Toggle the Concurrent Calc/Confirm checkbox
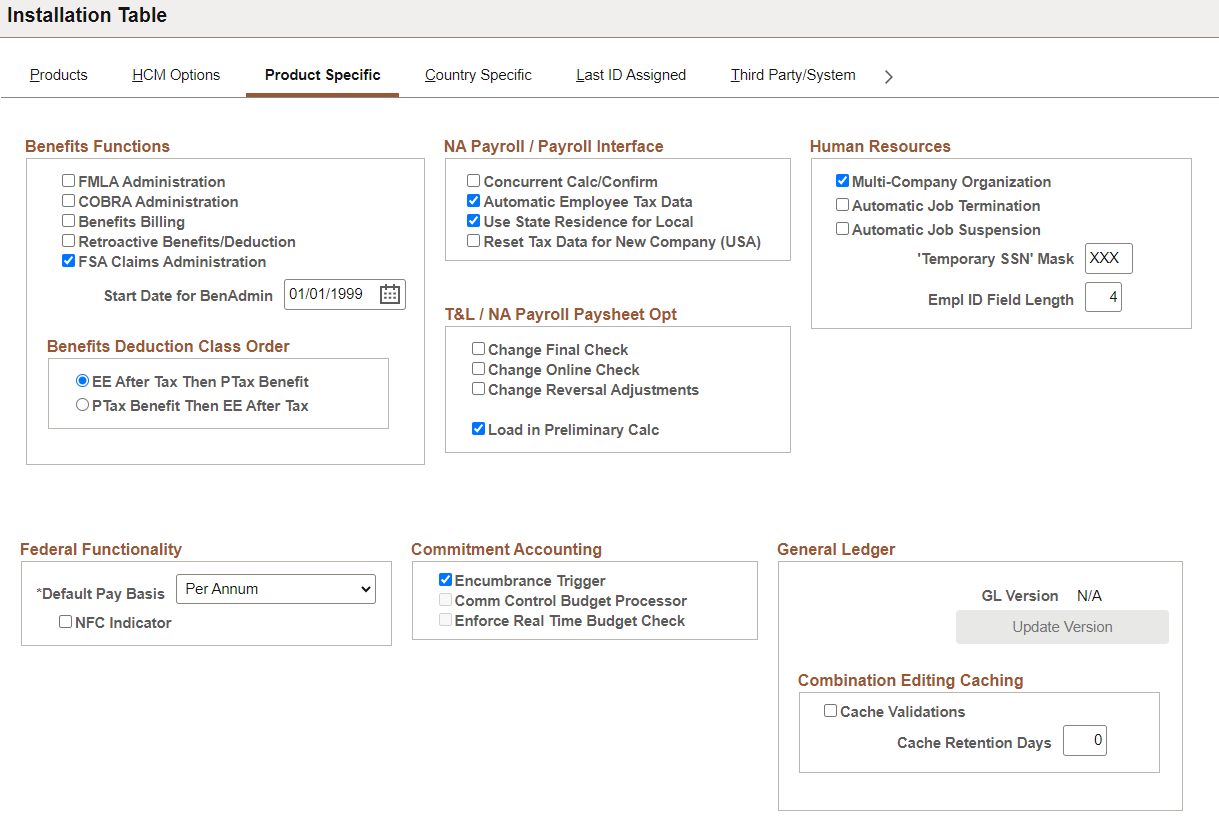Image resolution: width=1219 pixels, height=839 pixels. click(474, 181)
